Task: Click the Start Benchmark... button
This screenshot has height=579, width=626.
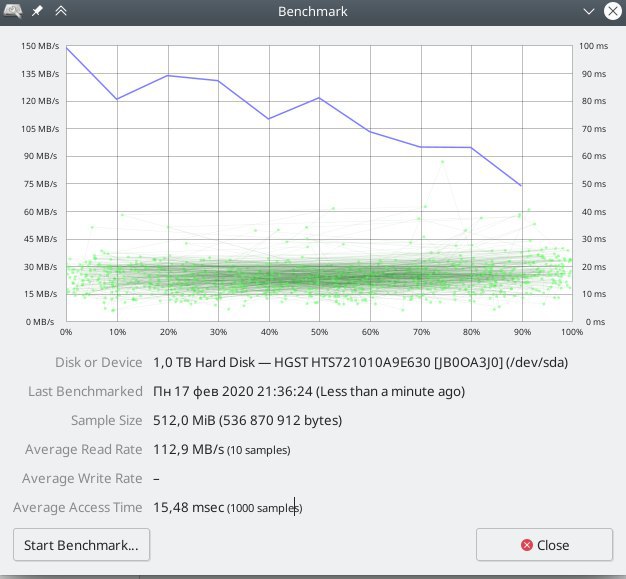Action: click(81, 545)
